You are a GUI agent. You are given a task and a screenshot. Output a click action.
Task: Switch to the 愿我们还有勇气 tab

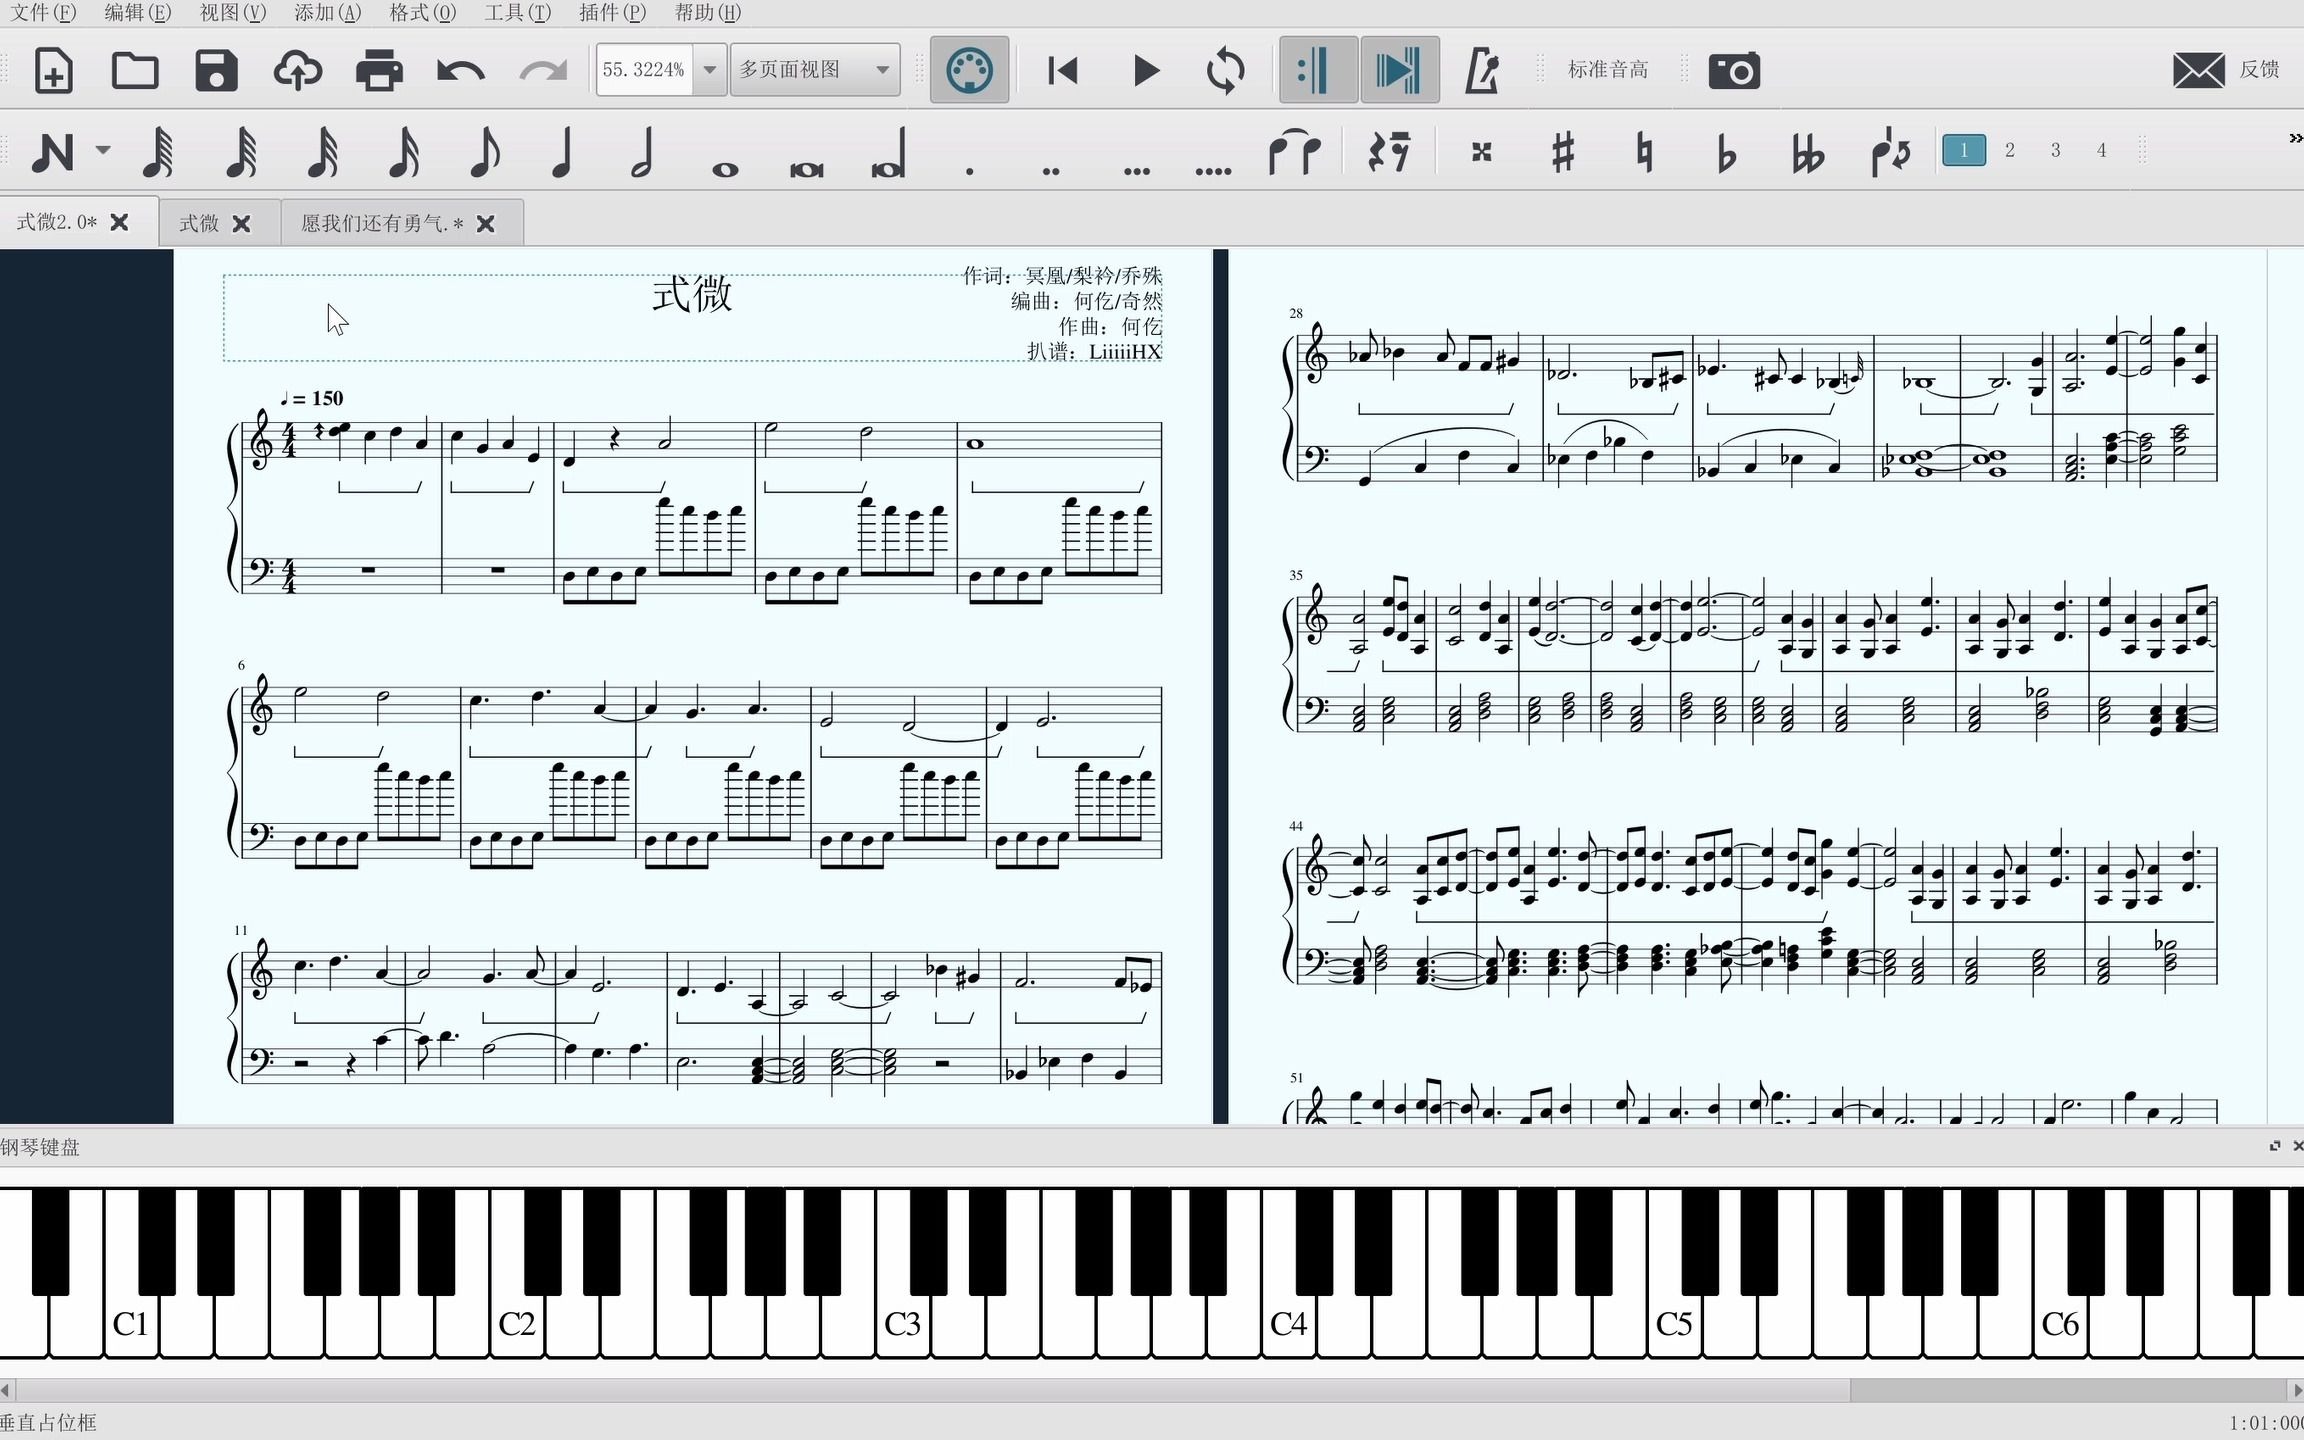pos(381,223)
